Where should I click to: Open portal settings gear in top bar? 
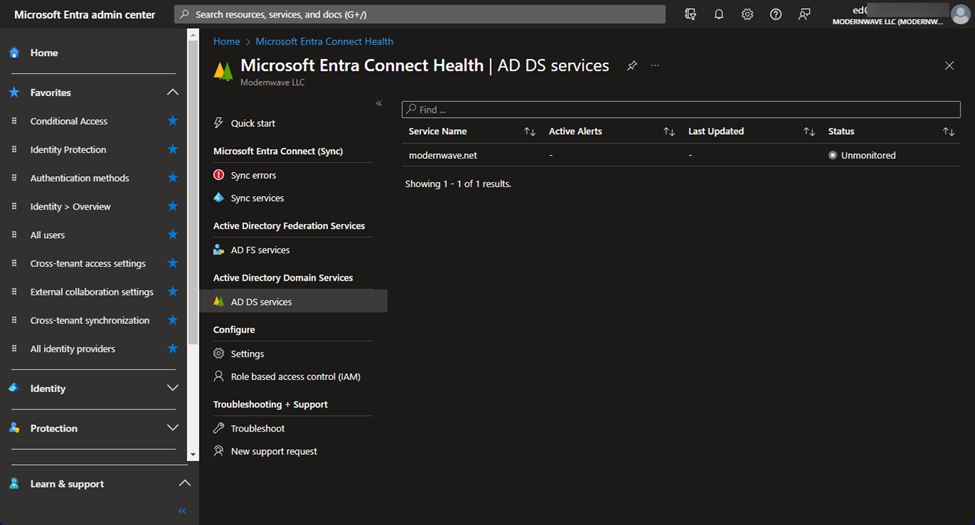[x=747, y=14]
